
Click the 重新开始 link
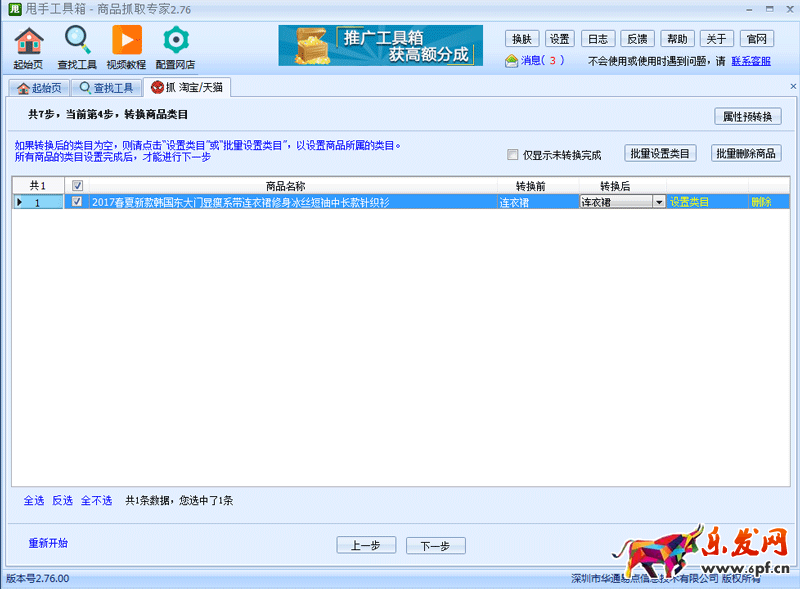[x=48, y=543]
